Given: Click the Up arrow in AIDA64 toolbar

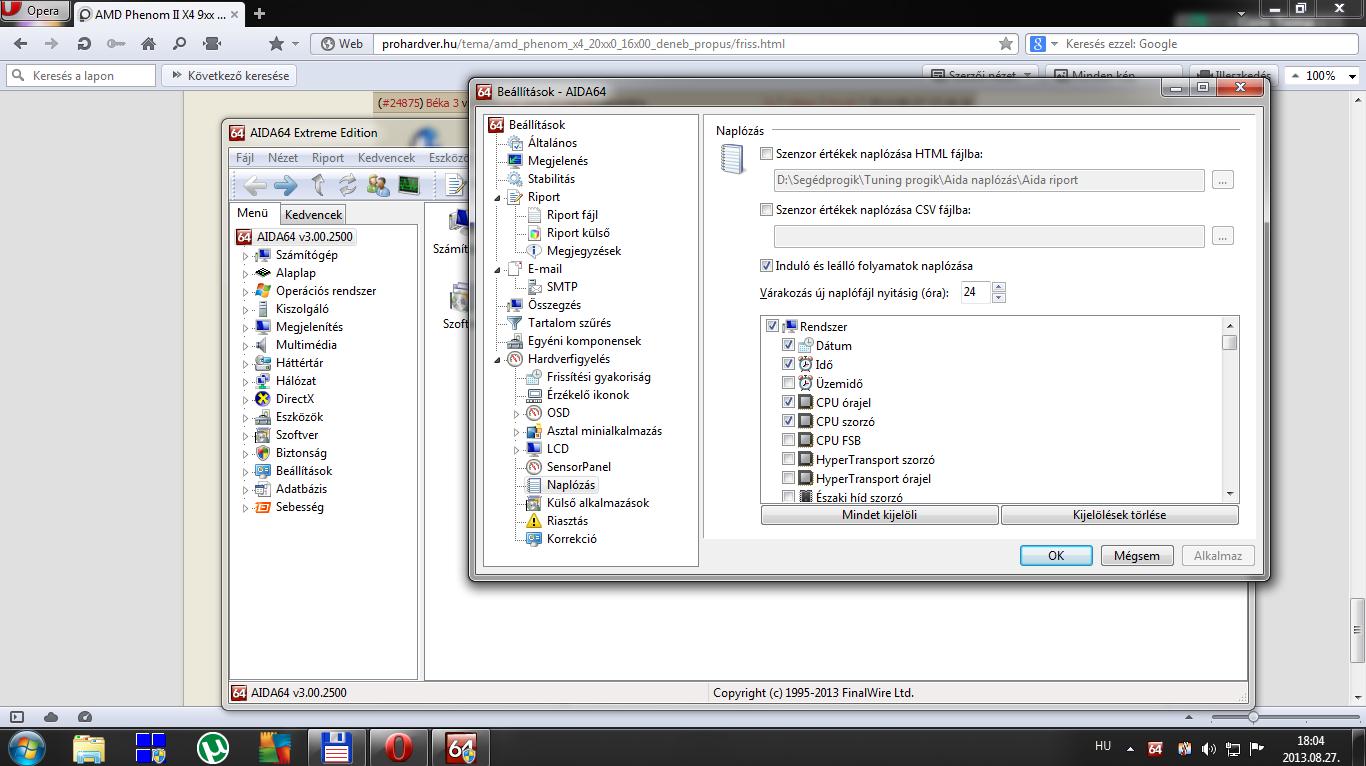Looking at the screenshot, I should [x=318, y=185].
